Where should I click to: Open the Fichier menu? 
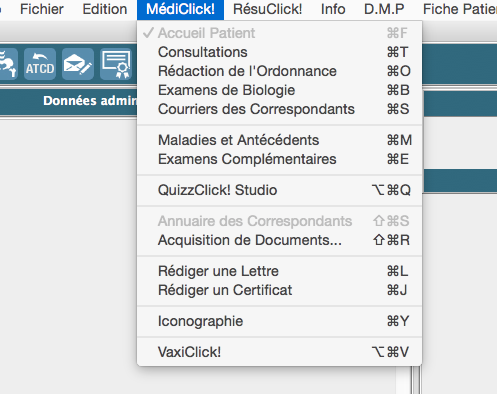(x=42, y=9)
